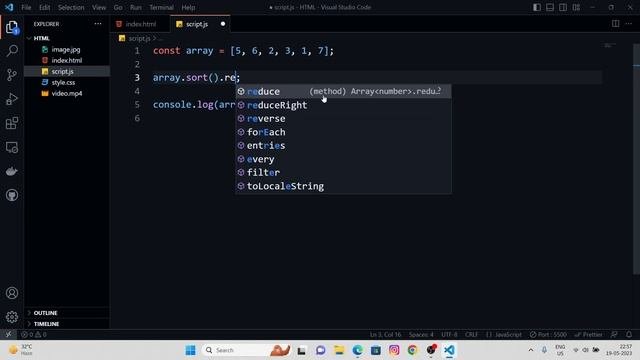Open the View menu

[x=99, y=7]
